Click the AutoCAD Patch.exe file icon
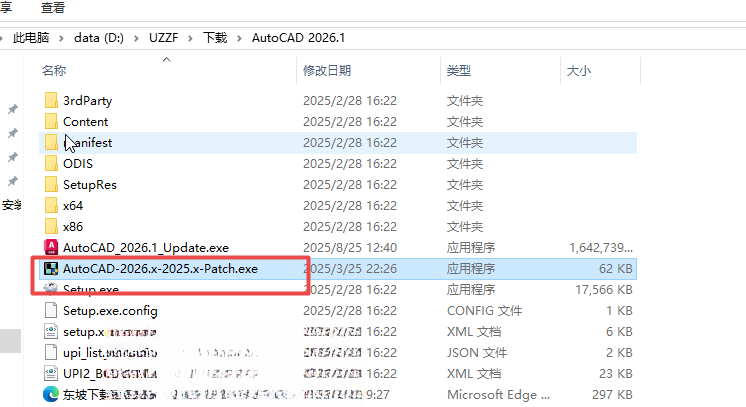Image resolution: width=746 pixels, height=407 pixels. pyautogui.click(x=51, y=268)
